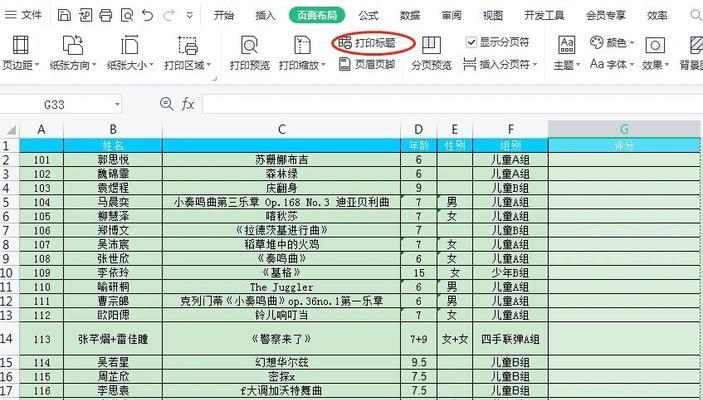This screenshot has height=400, width=703.
Task: Click the search icon at top right
Action: (696, 15)
